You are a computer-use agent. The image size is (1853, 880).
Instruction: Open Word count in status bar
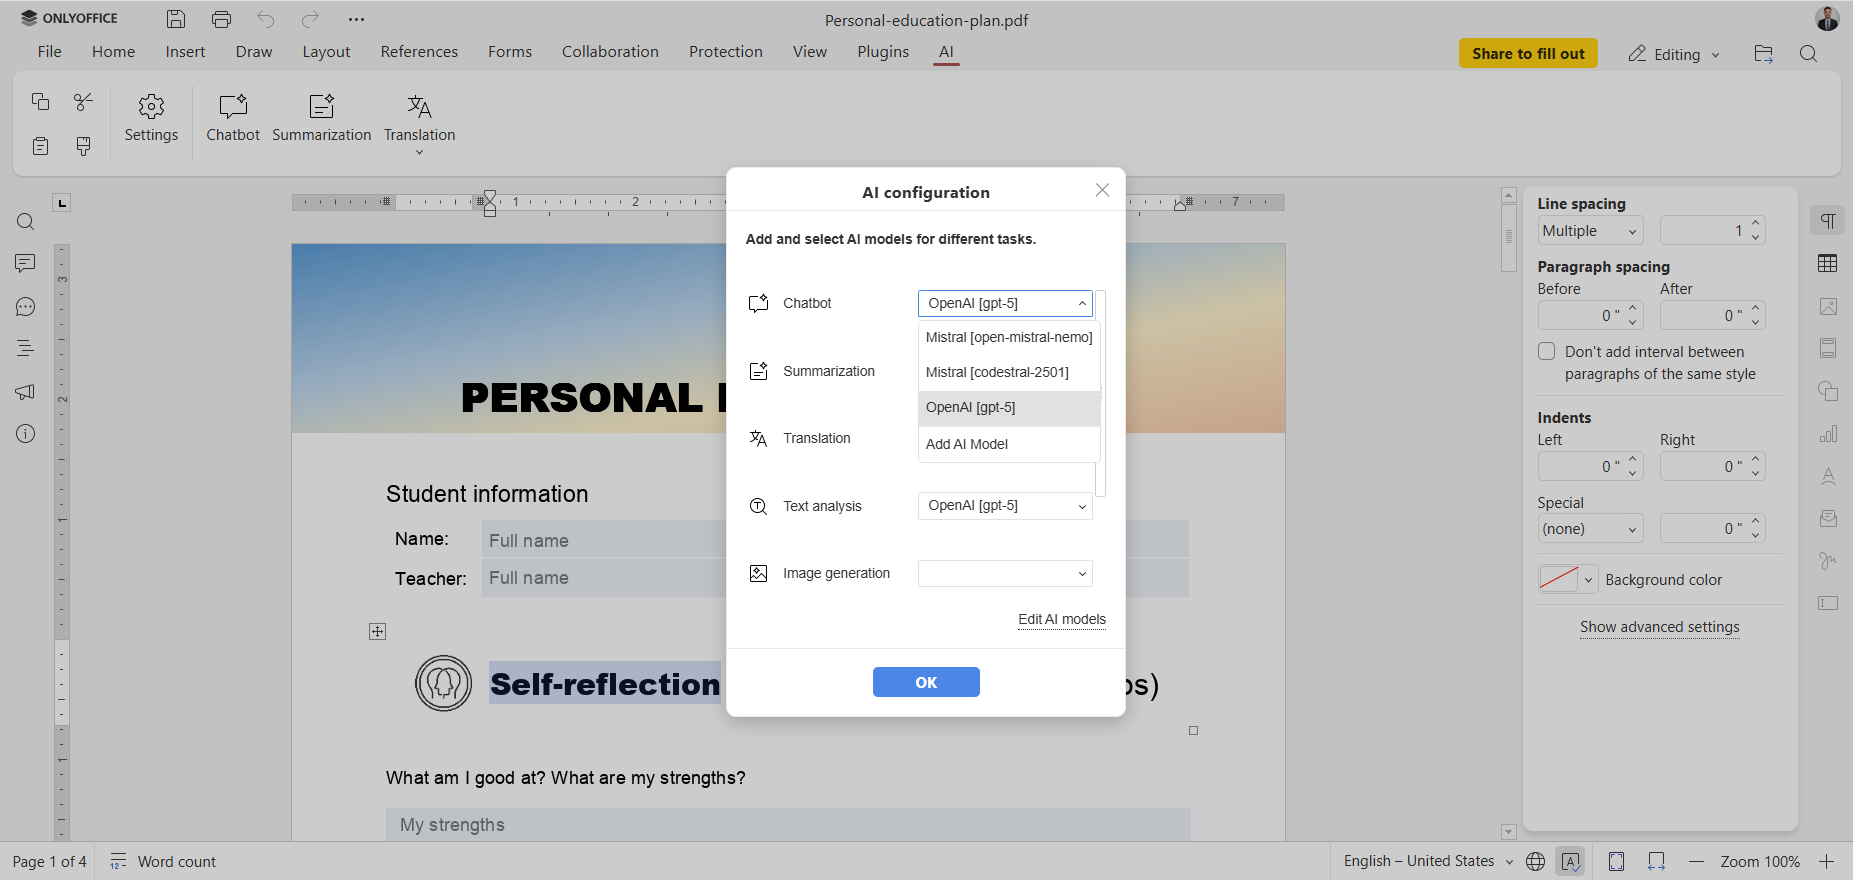pos(163,862)
